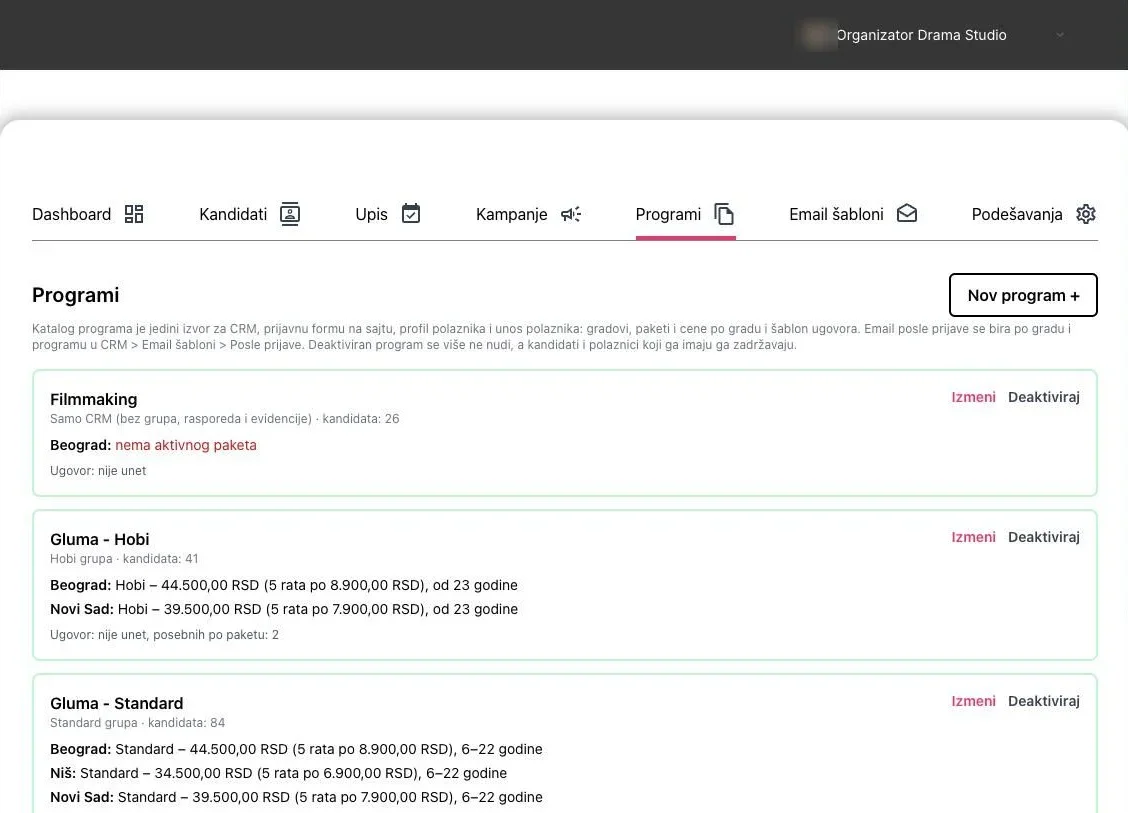This screenshot has height=813, width=1128.
Task: Click the Gluma - Hobi program title
Action: pos(99,540)
